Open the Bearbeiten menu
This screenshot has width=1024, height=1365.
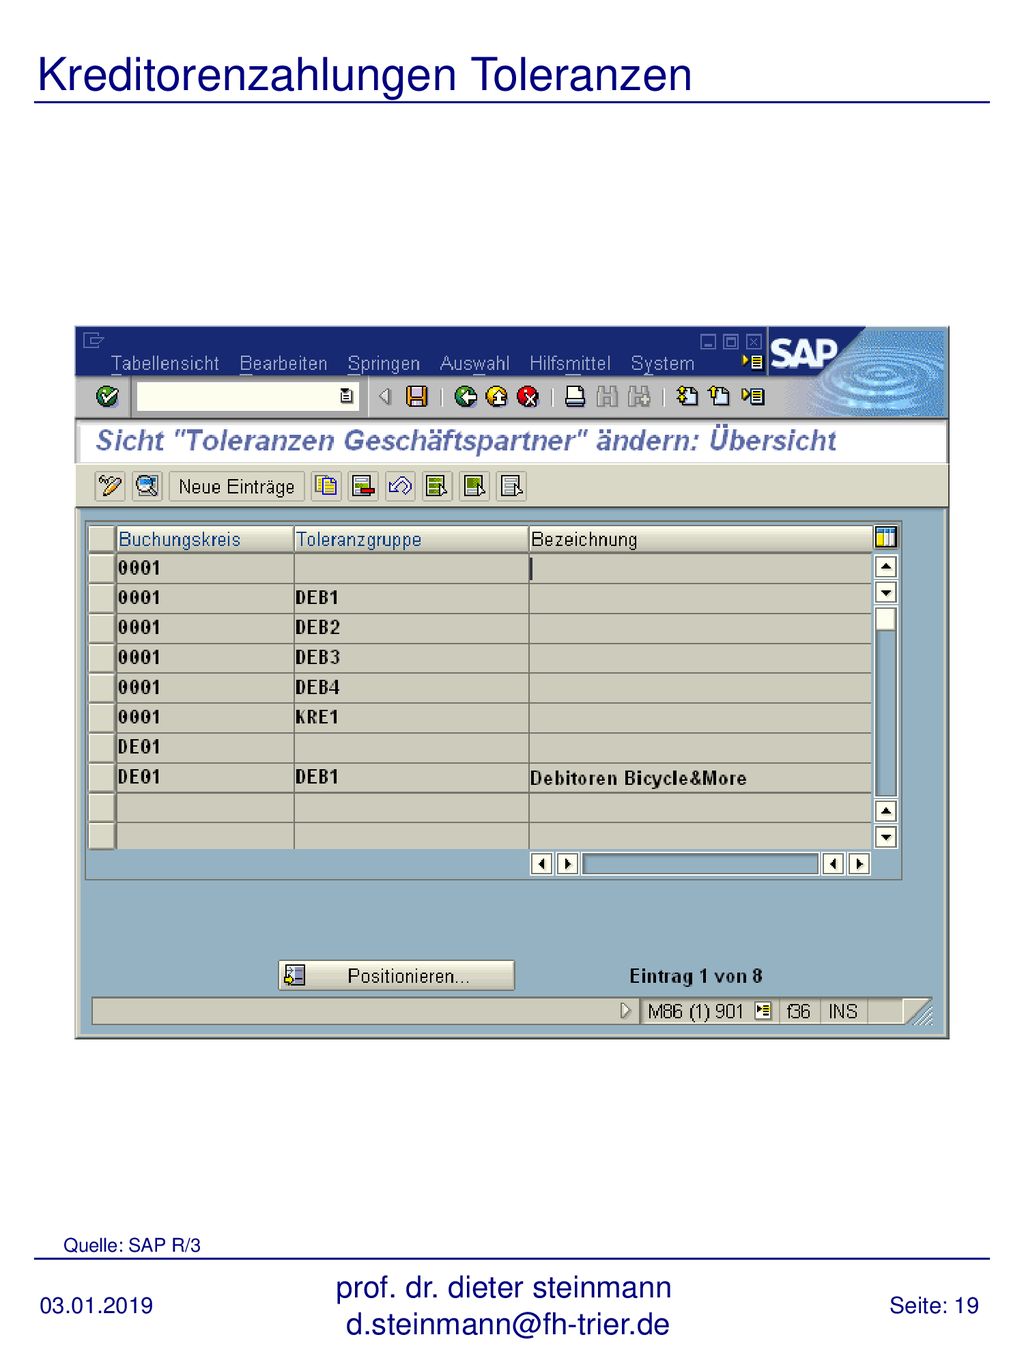coord(284,364)
